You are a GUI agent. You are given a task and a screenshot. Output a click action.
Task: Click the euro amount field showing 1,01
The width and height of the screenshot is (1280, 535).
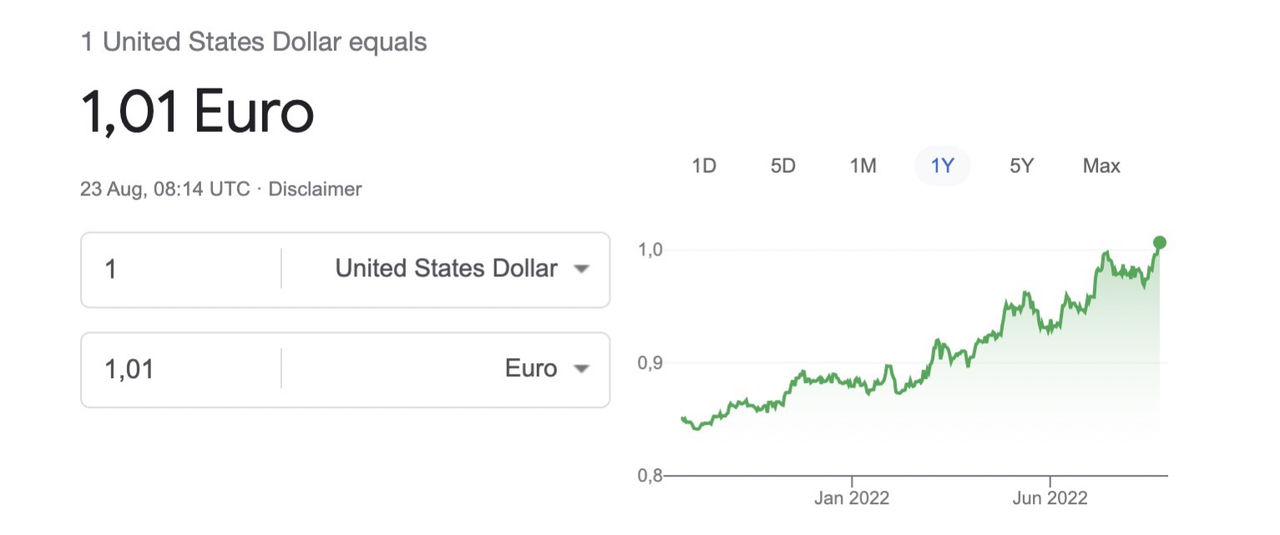coord(180,369)
